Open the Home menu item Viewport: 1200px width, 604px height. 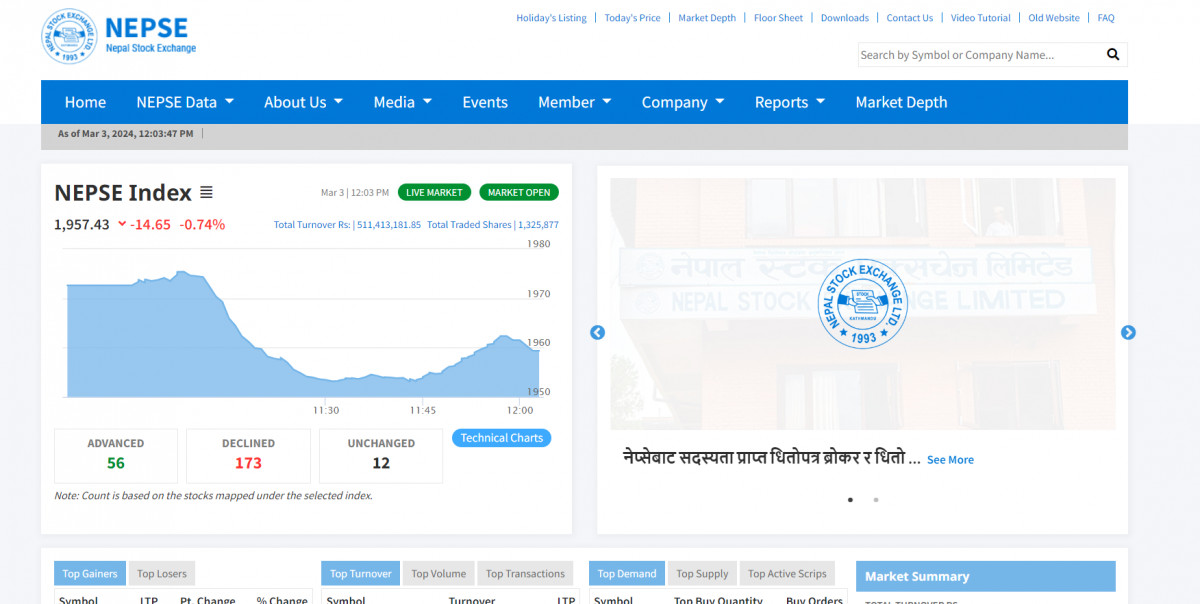pyautogui.click(x=85, y=102)
